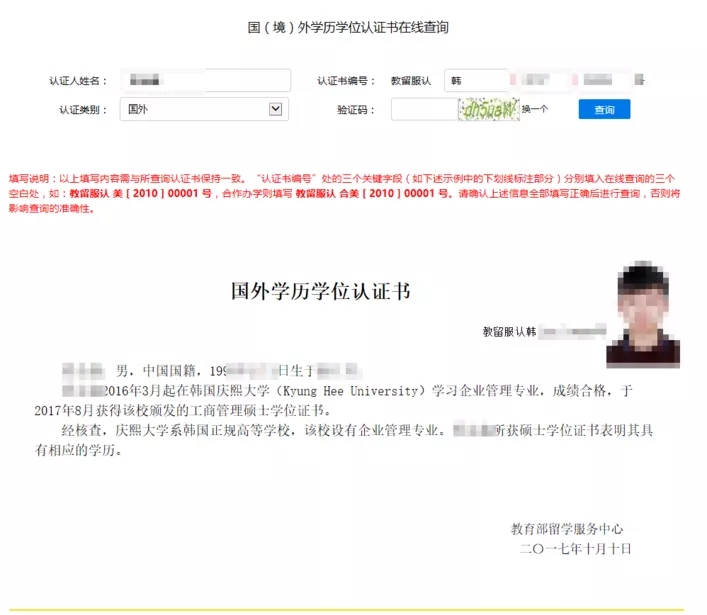Click the 验证码 captcha input box
This screenshot has width=707, height=615.
423,109
